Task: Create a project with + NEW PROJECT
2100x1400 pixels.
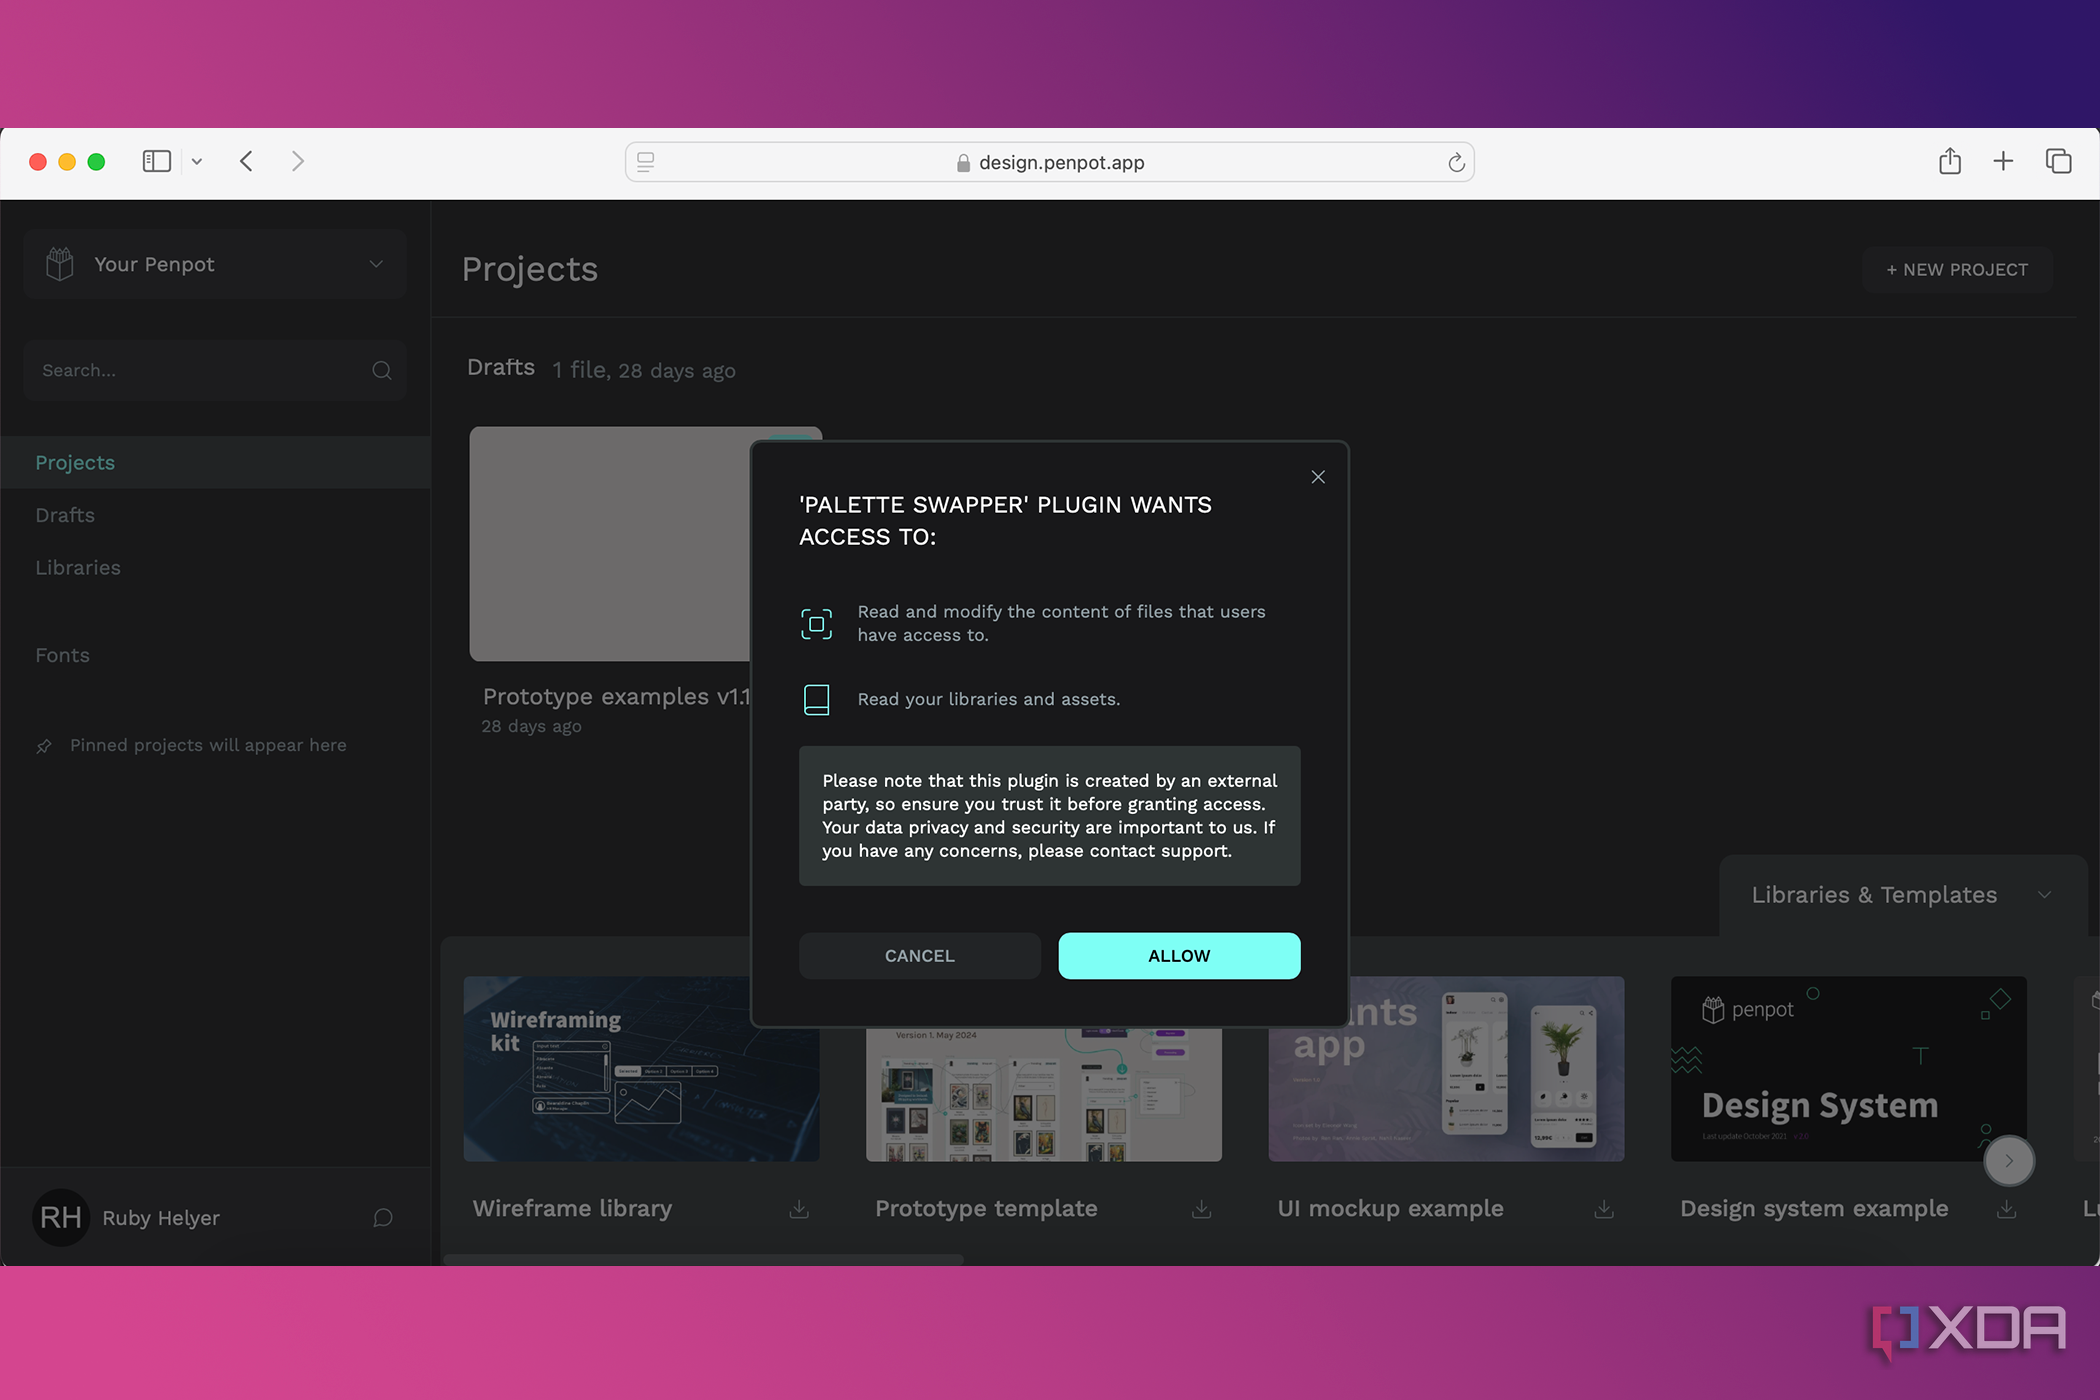Action: 1957,269
